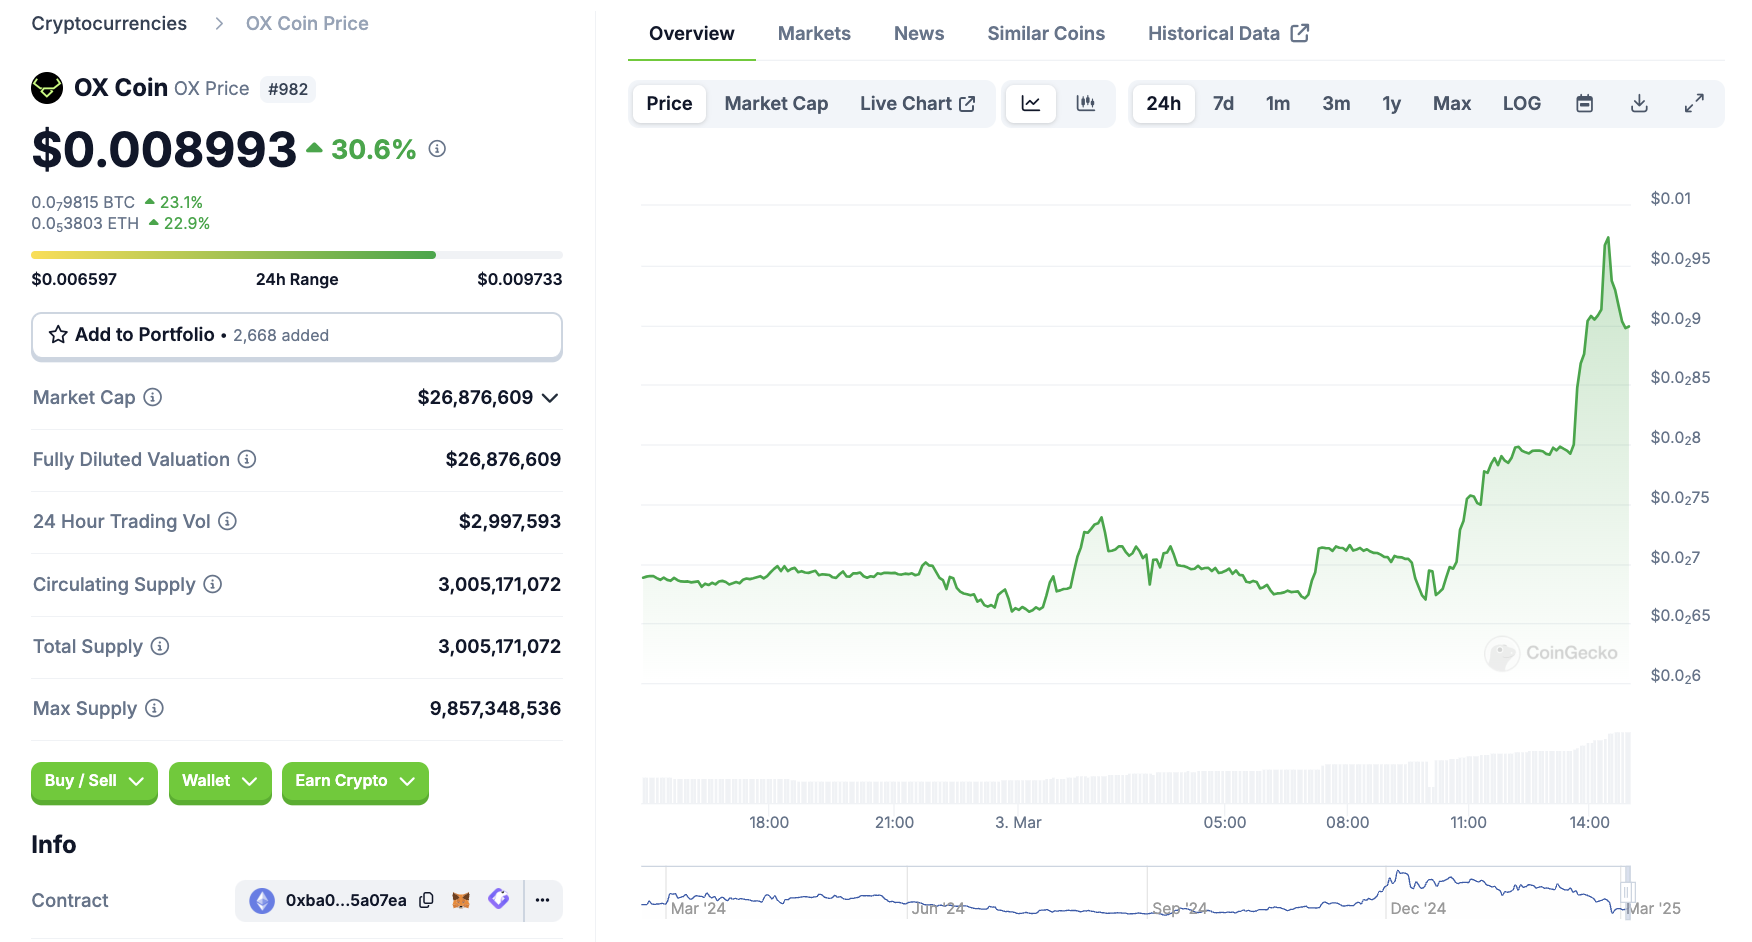Copy the contract address
The image size is (1752, 942).
[x=426, y=900]
